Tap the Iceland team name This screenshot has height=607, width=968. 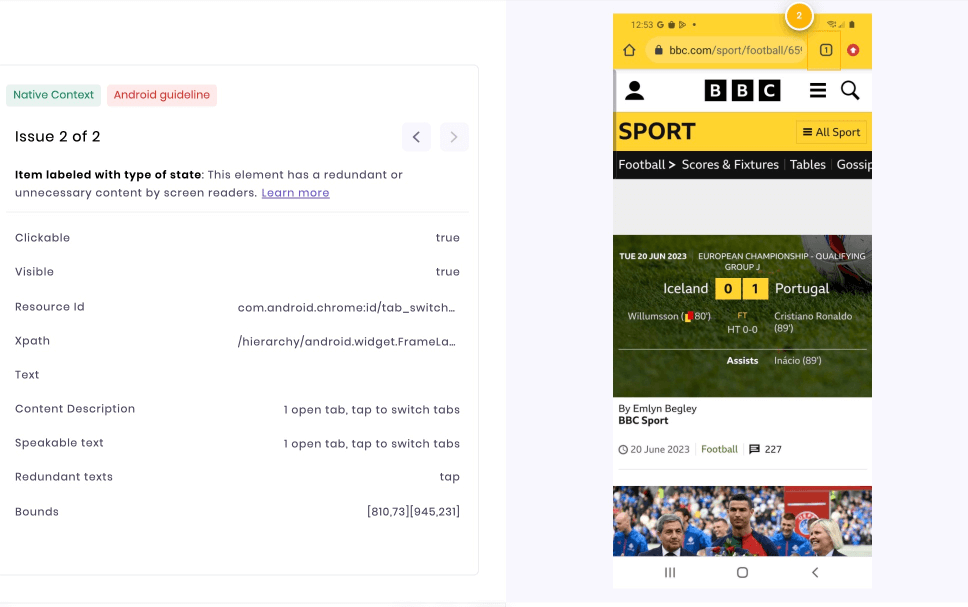tap(685, 288)
